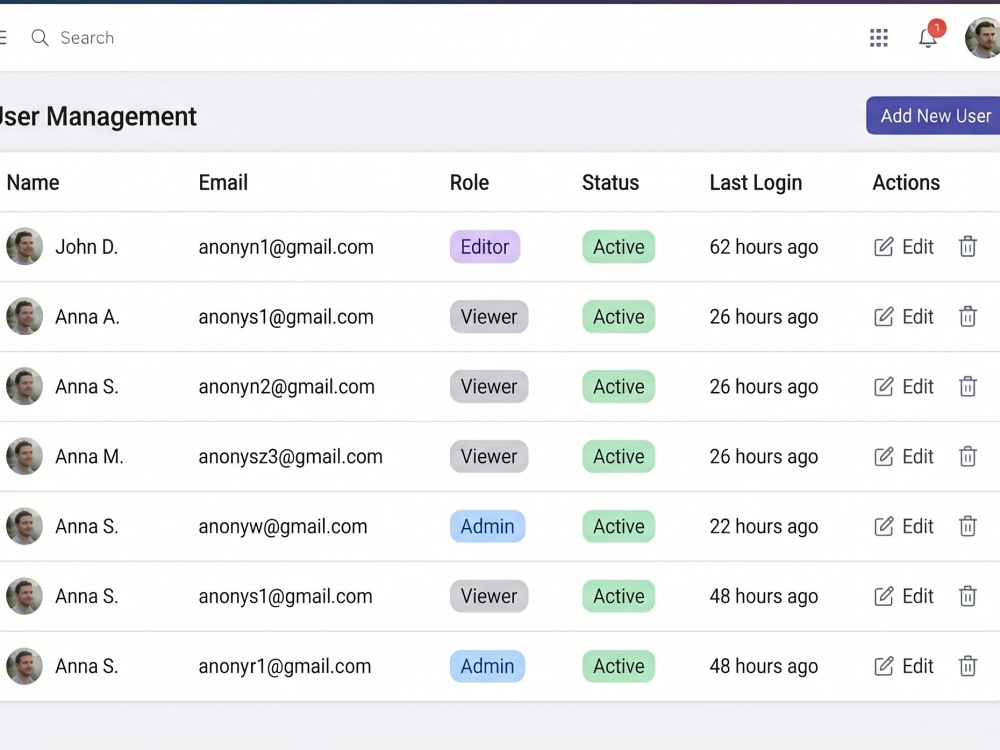Click trash icon for anonyr1@gmail.com row
Image resolution: width=1000 pixels, height=750 pixels.
click(967, 666)
